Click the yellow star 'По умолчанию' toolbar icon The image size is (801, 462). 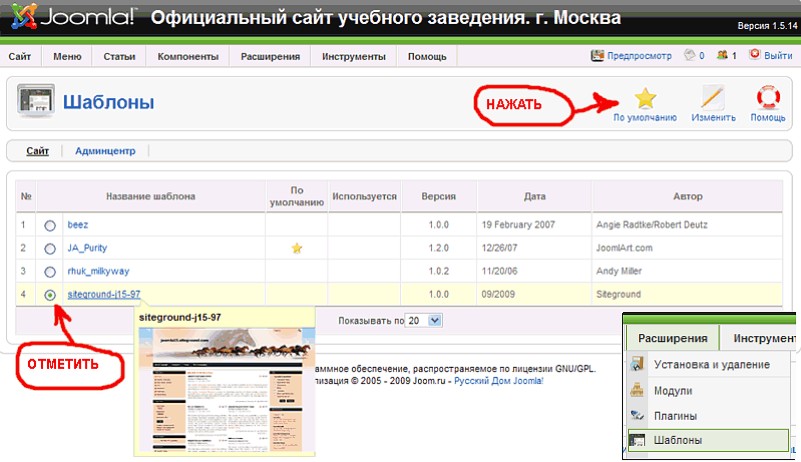[x=645, y=98]
